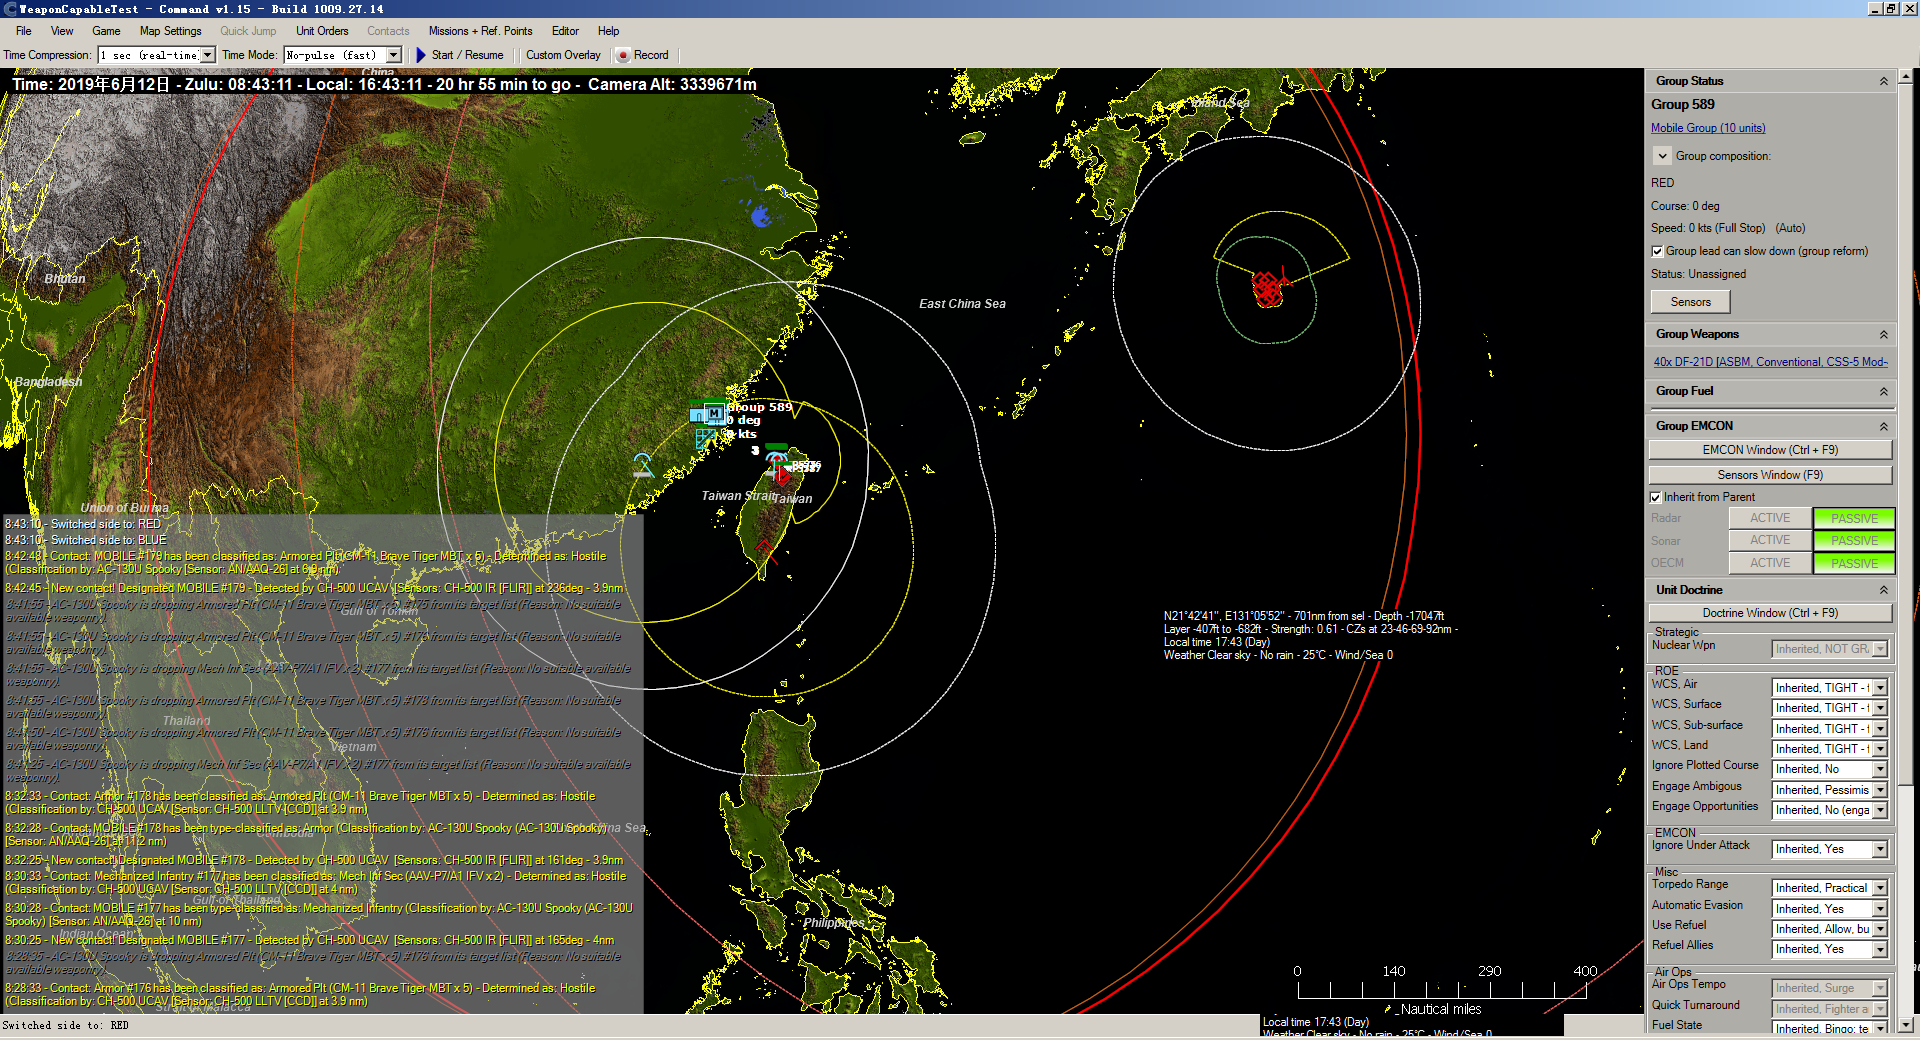Open the Use Refuel dropdown

tap(1880, 929)
